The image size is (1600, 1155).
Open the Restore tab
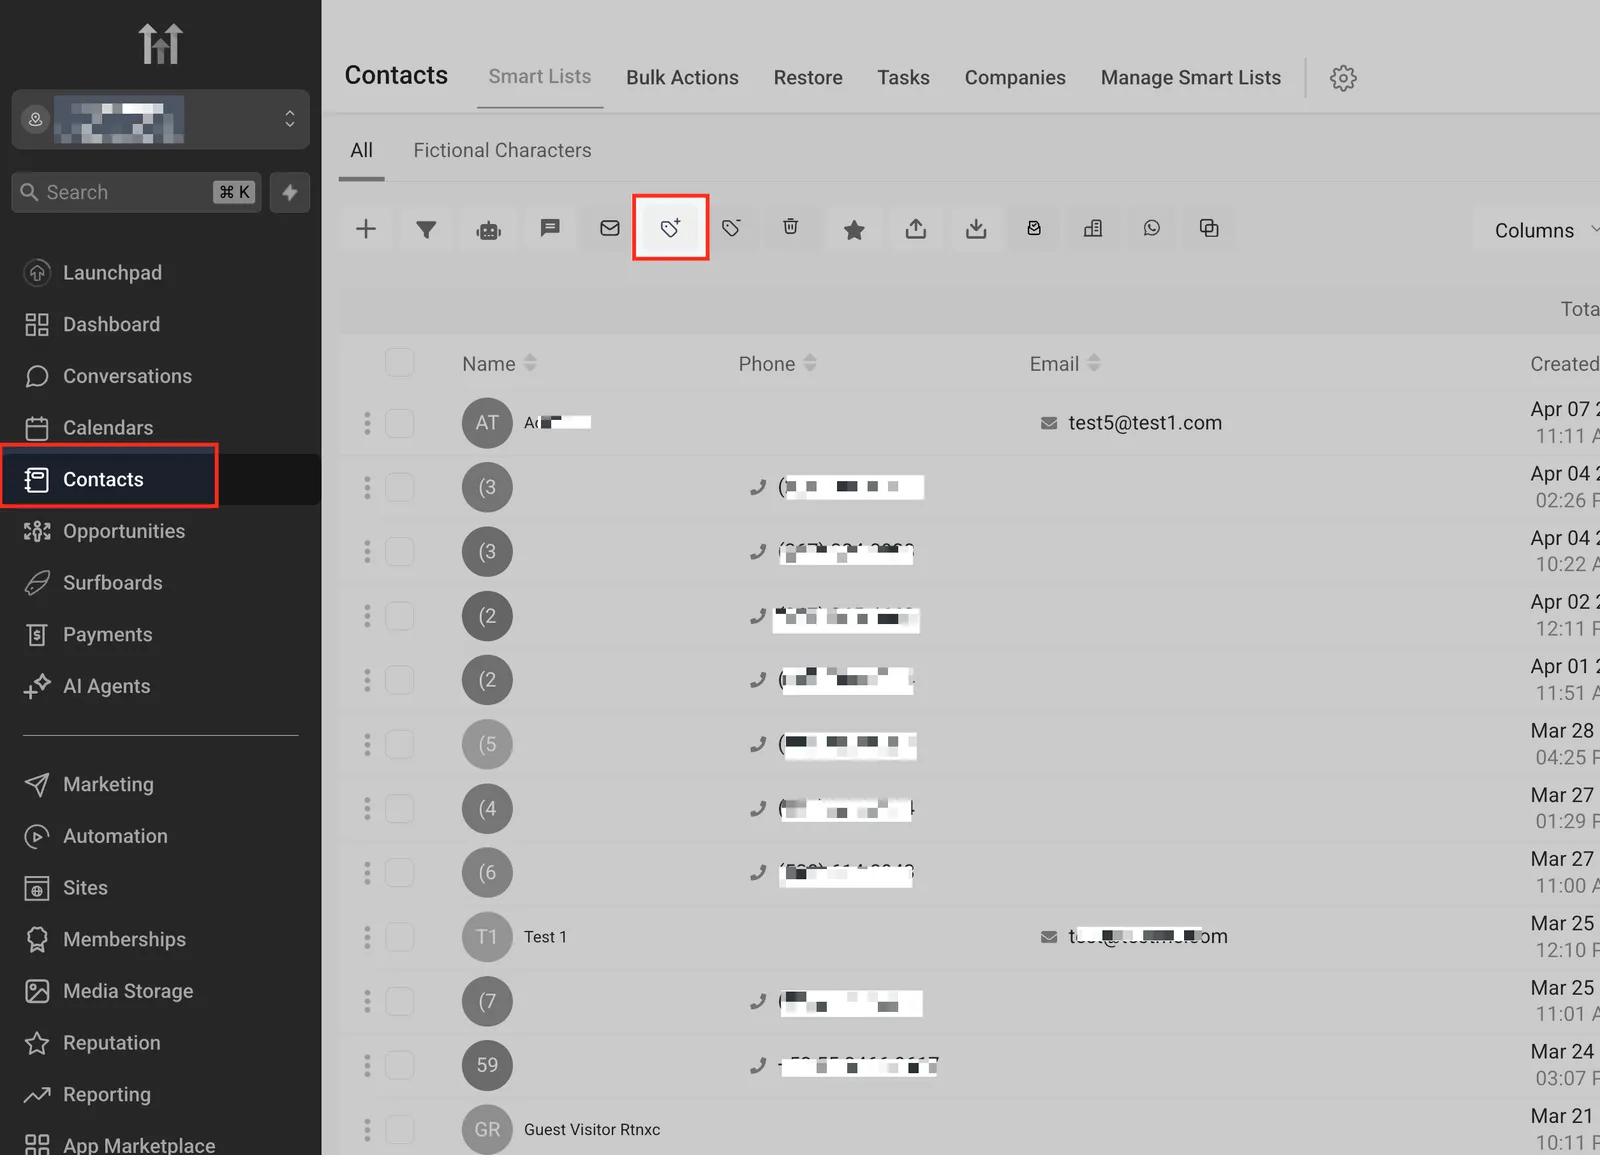coord(808,78)
